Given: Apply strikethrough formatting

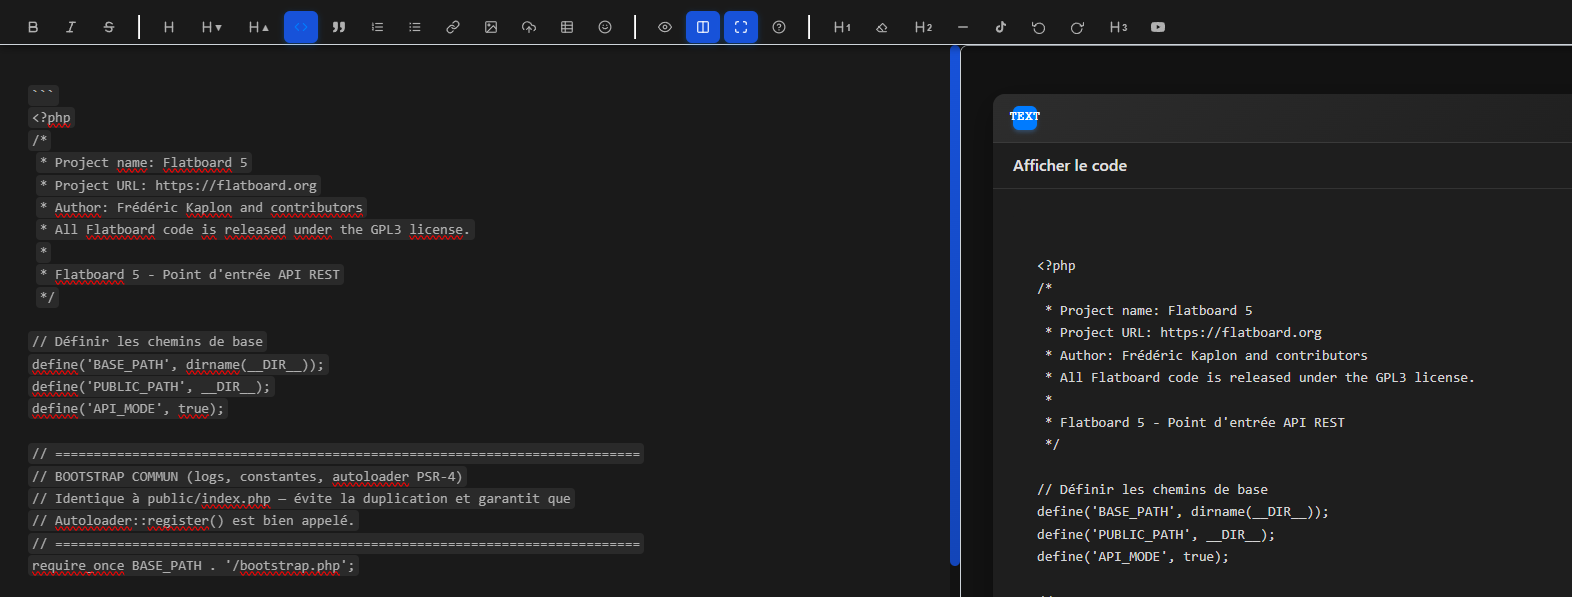Looking at the screenshot, I should point(109,27).
